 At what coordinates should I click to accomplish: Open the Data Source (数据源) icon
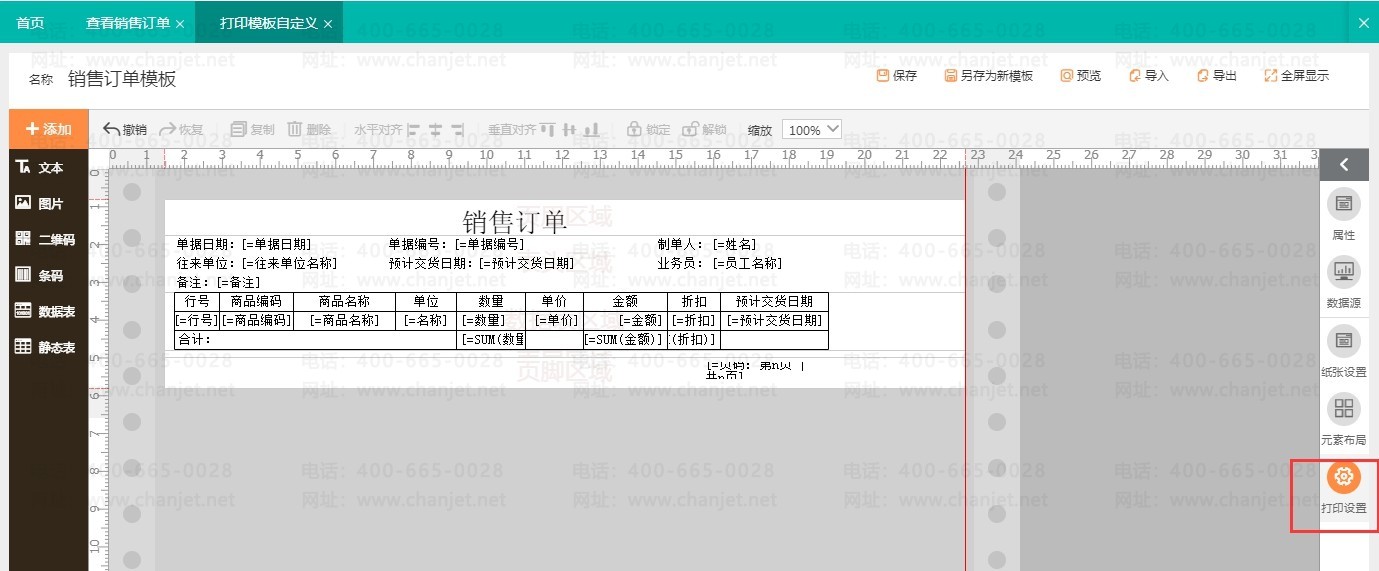[1343, 272]
